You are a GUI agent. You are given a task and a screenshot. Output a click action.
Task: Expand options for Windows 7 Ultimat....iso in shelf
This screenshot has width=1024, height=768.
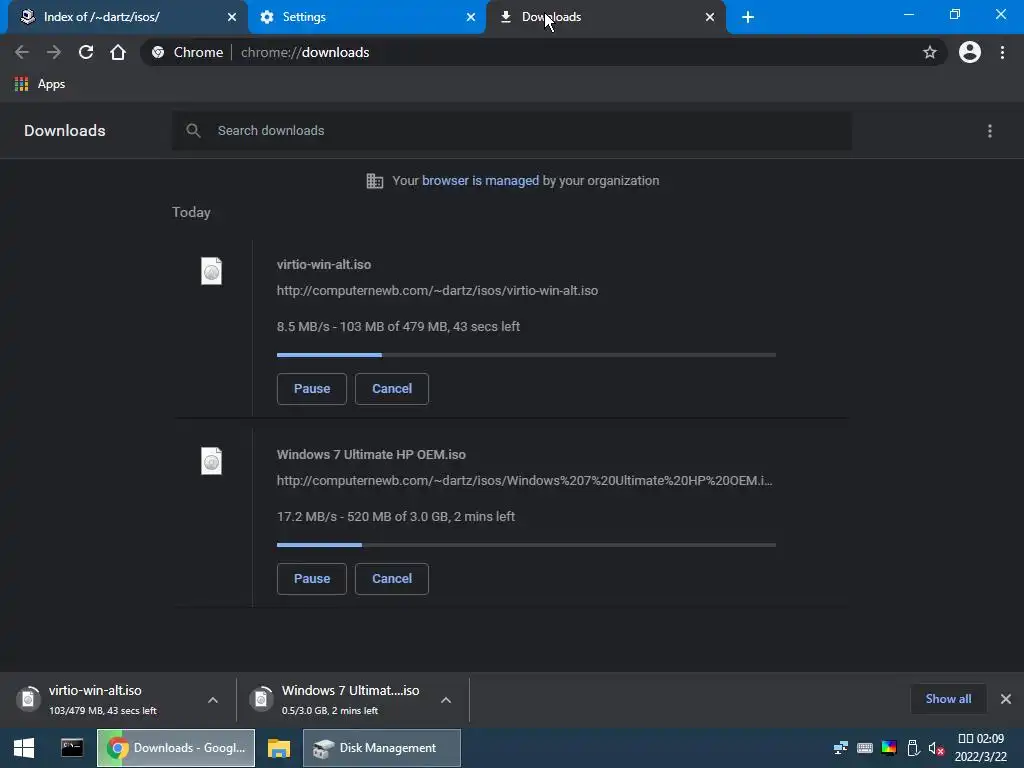point(446,700)
